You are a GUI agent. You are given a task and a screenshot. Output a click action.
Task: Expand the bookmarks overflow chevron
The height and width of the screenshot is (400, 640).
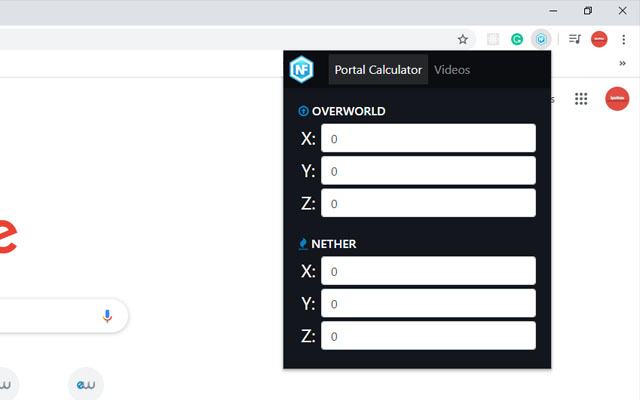[x=622, y=63]
